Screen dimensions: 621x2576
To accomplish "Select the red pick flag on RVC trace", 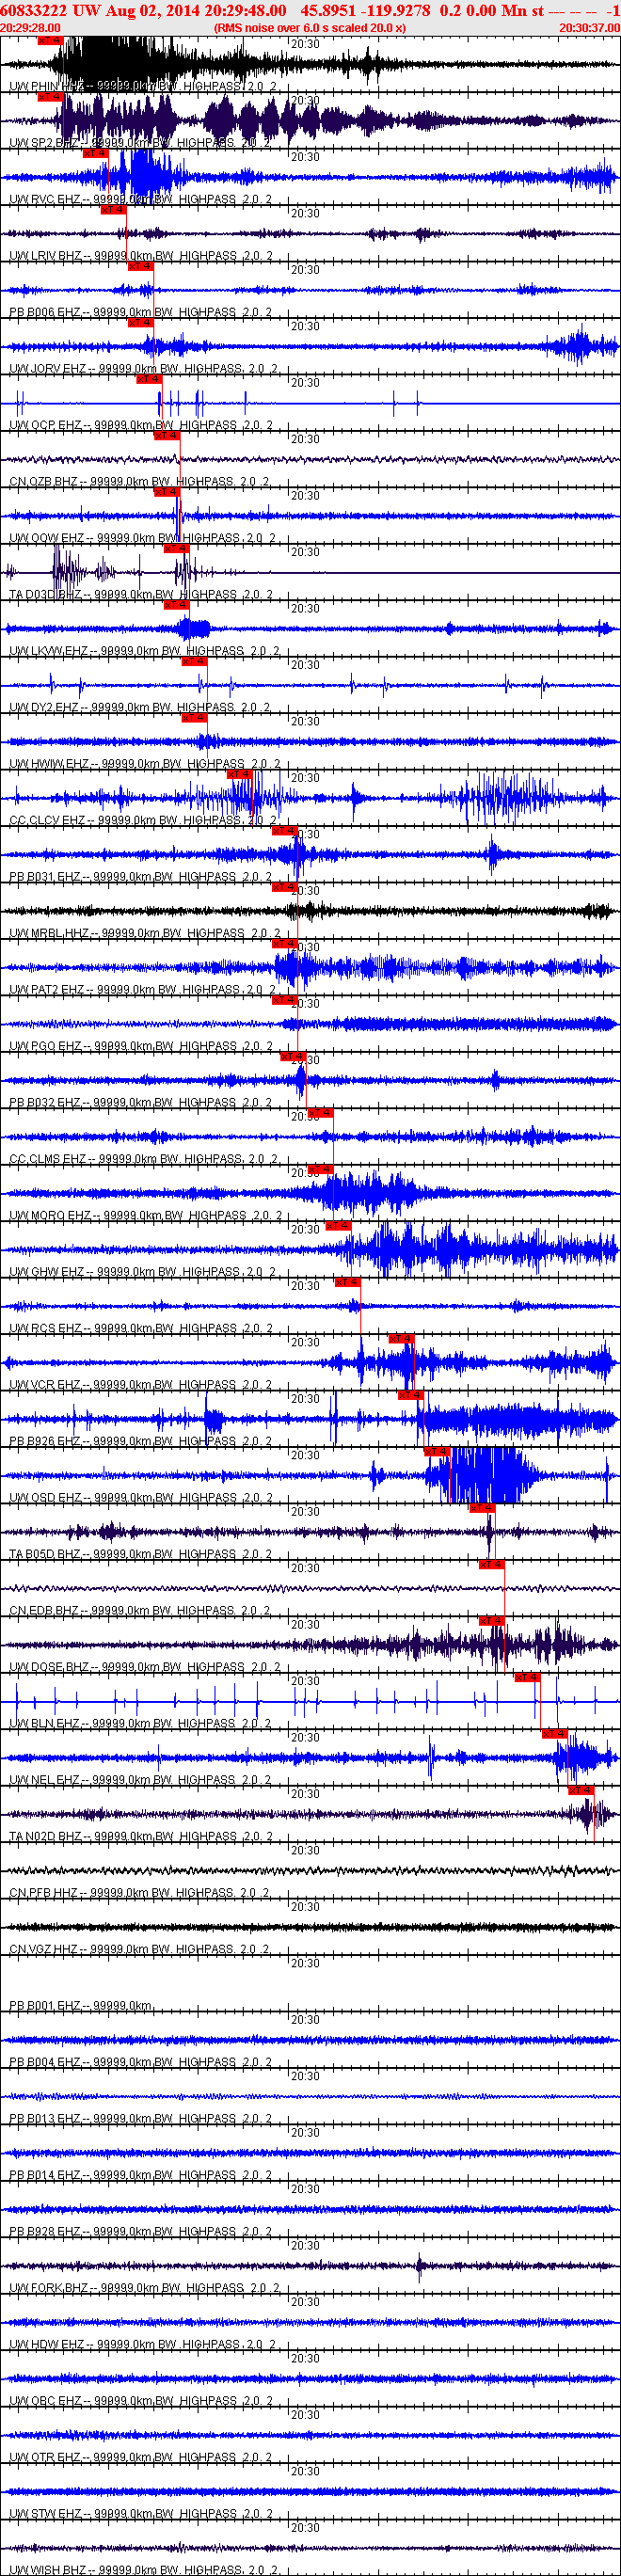I will (95, 154).
